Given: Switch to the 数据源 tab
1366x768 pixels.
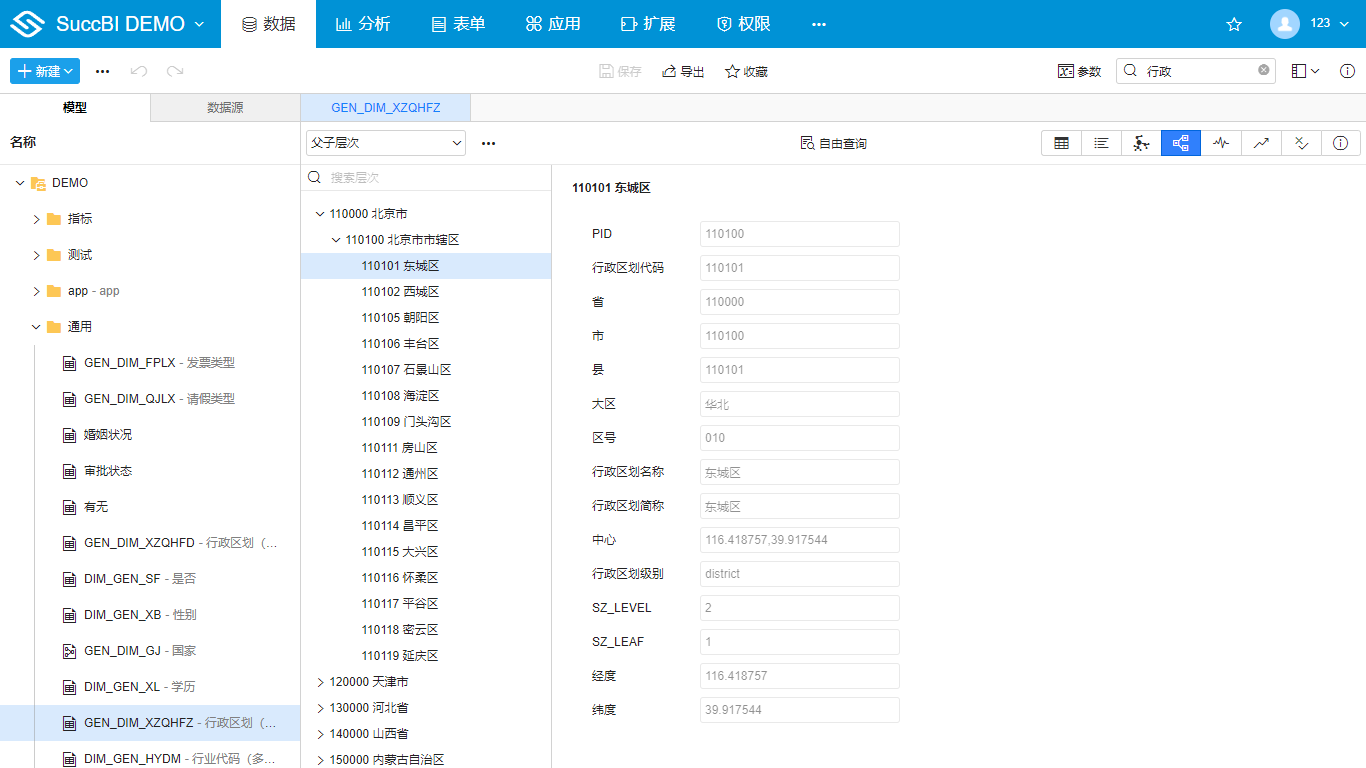Looking at the screenshot, I should click(x=224, y=107).
